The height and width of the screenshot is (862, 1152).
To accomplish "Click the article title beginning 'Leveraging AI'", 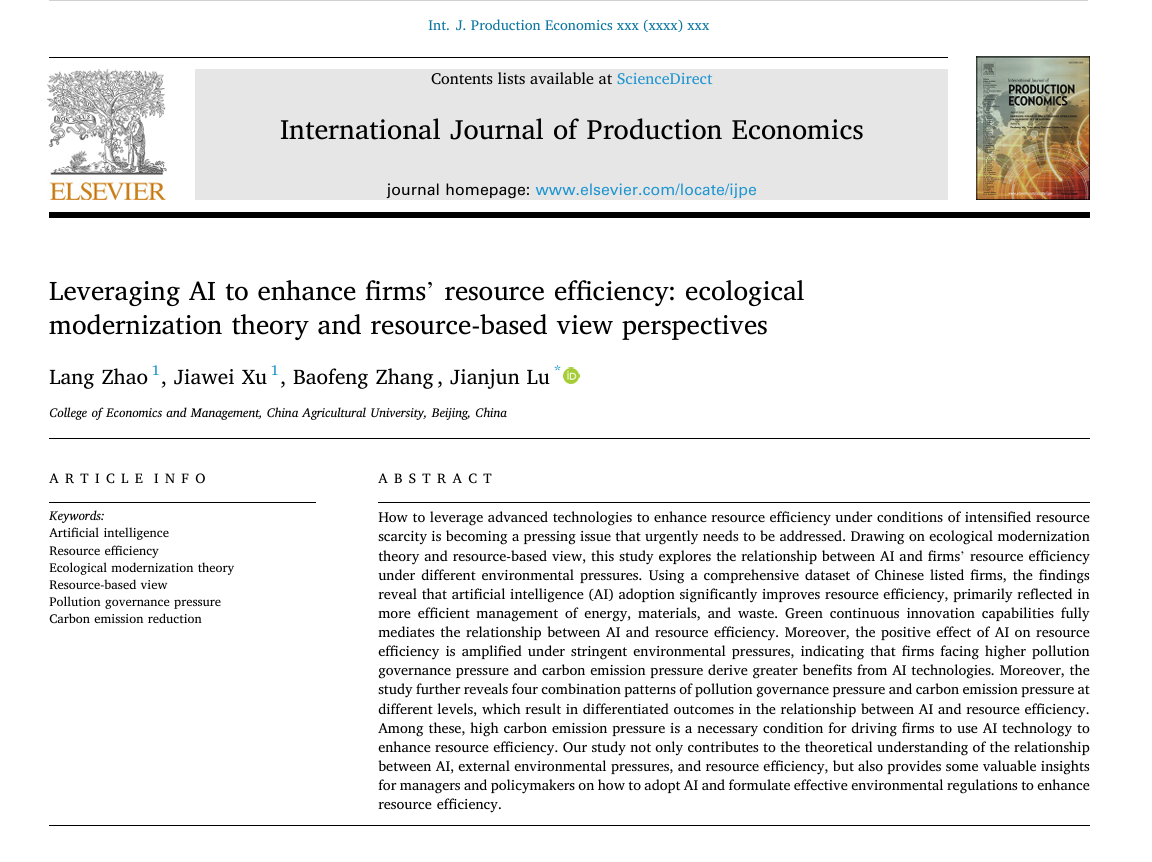I will pos(426,308).
